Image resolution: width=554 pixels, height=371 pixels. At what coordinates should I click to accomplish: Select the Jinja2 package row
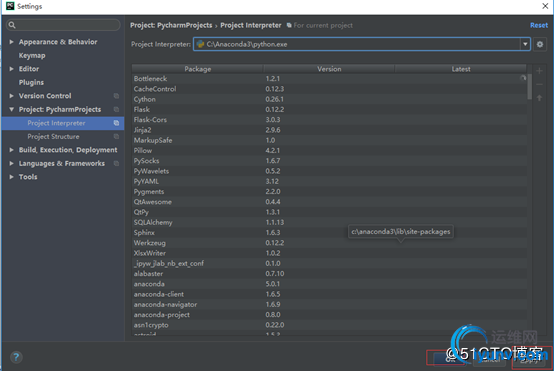tap(329, 130)
